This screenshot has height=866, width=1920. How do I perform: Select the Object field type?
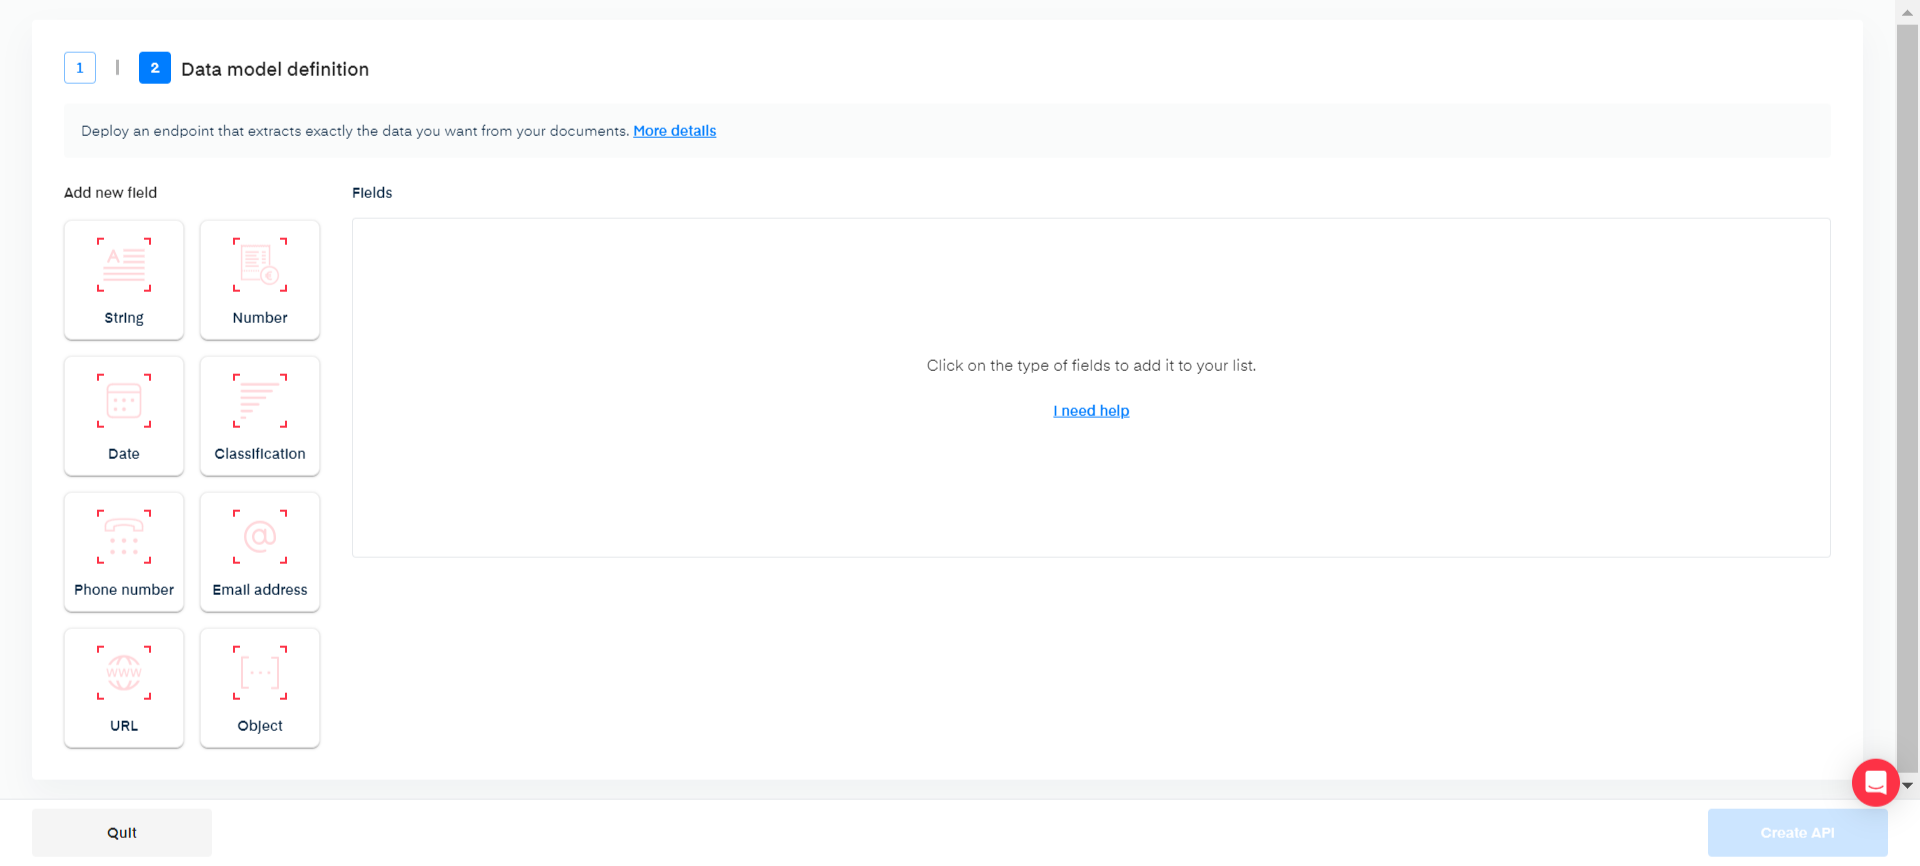tap(260, 688)
